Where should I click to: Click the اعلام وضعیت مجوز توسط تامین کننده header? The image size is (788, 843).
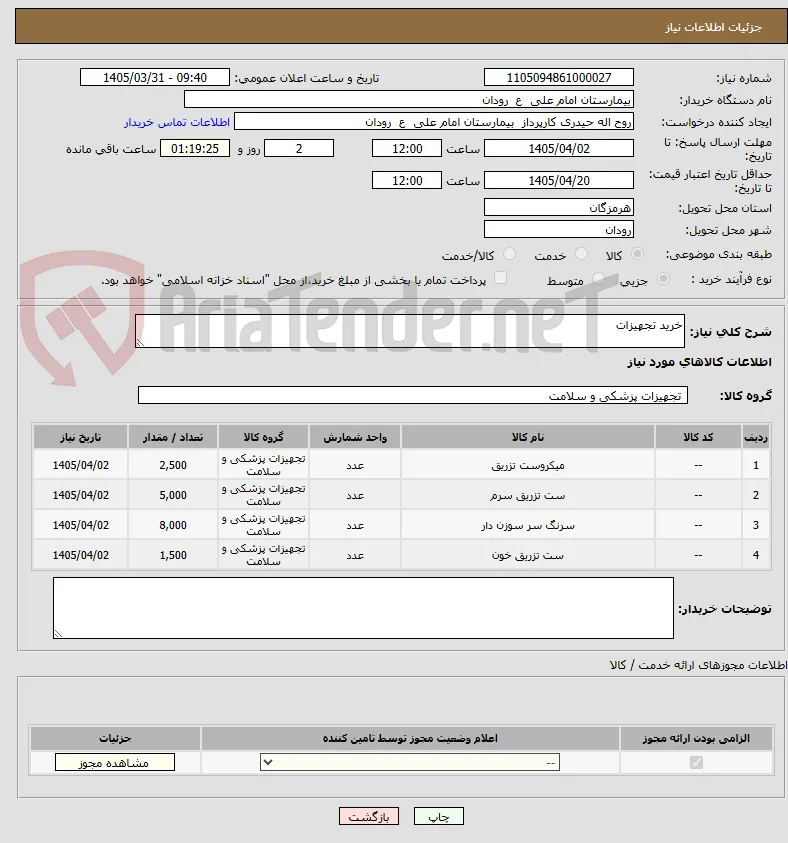click(410, 739)
